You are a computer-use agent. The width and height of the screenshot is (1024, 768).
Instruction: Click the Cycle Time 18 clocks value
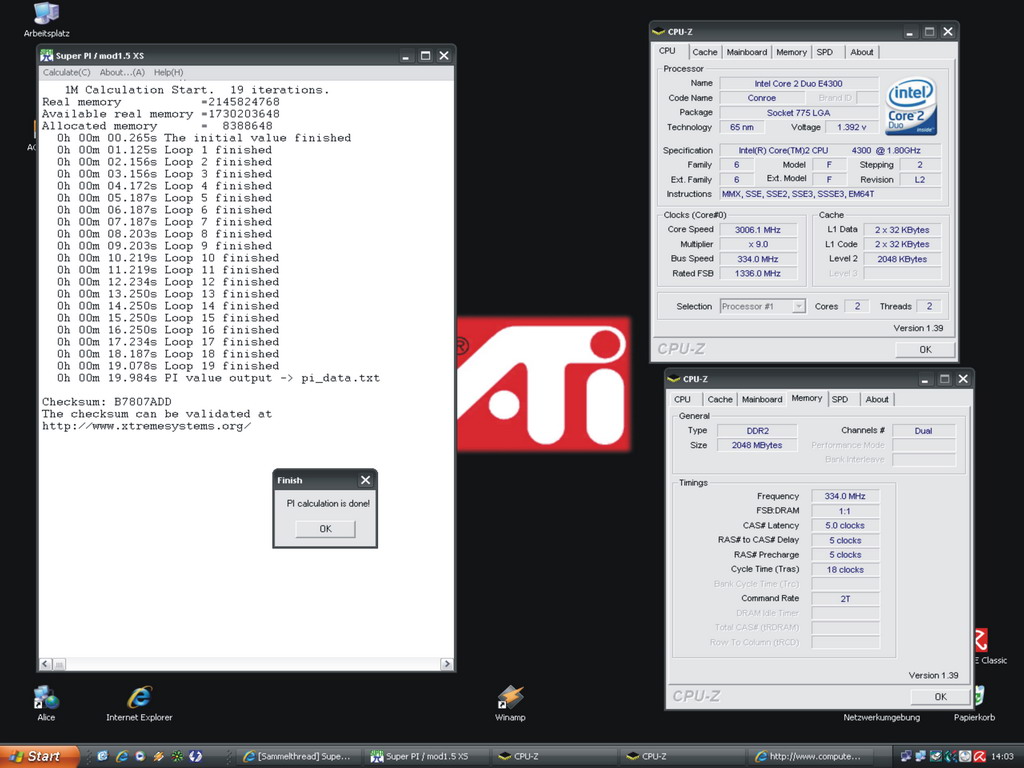845,570
